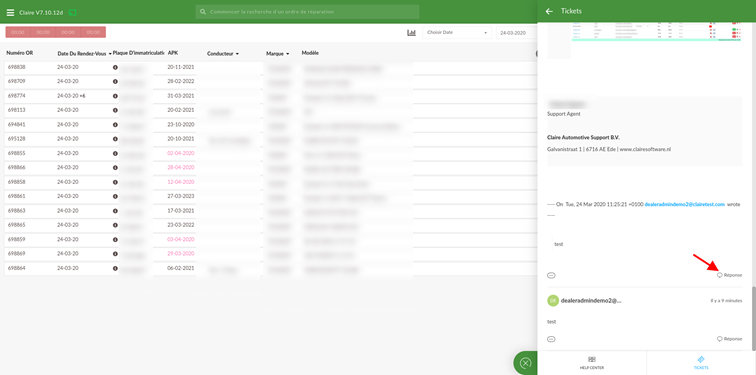Image resolution: width=756 pixels, height=375 pixels.
Task: Switch to the Help Center tab
Action: tap(592, 363)
